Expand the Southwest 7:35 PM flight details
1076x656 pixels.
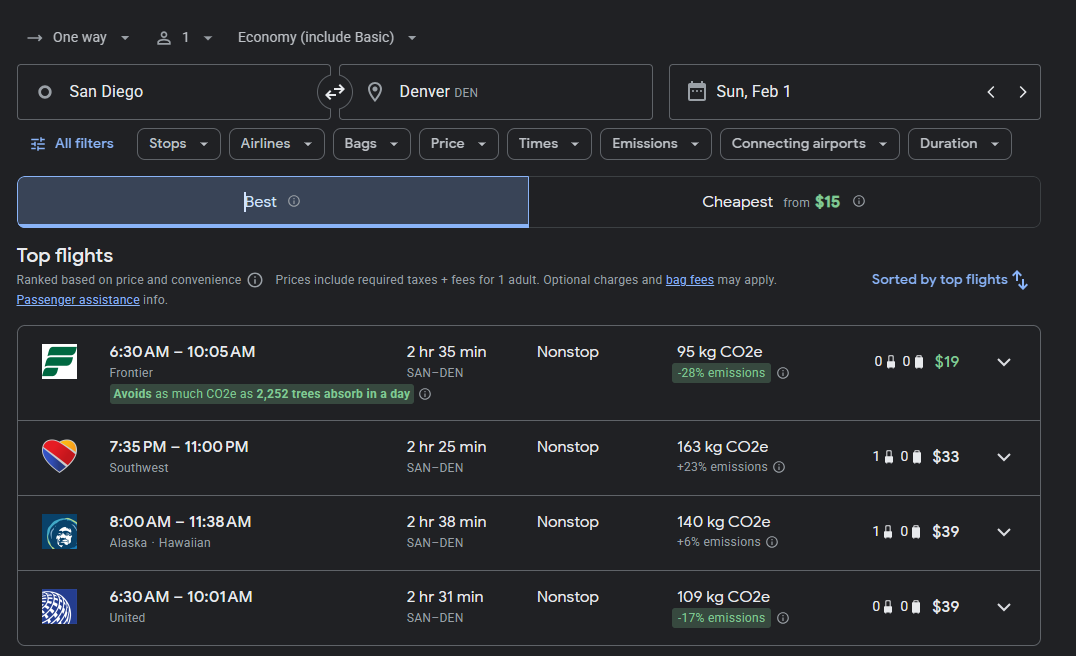(x=1004, y=457)
